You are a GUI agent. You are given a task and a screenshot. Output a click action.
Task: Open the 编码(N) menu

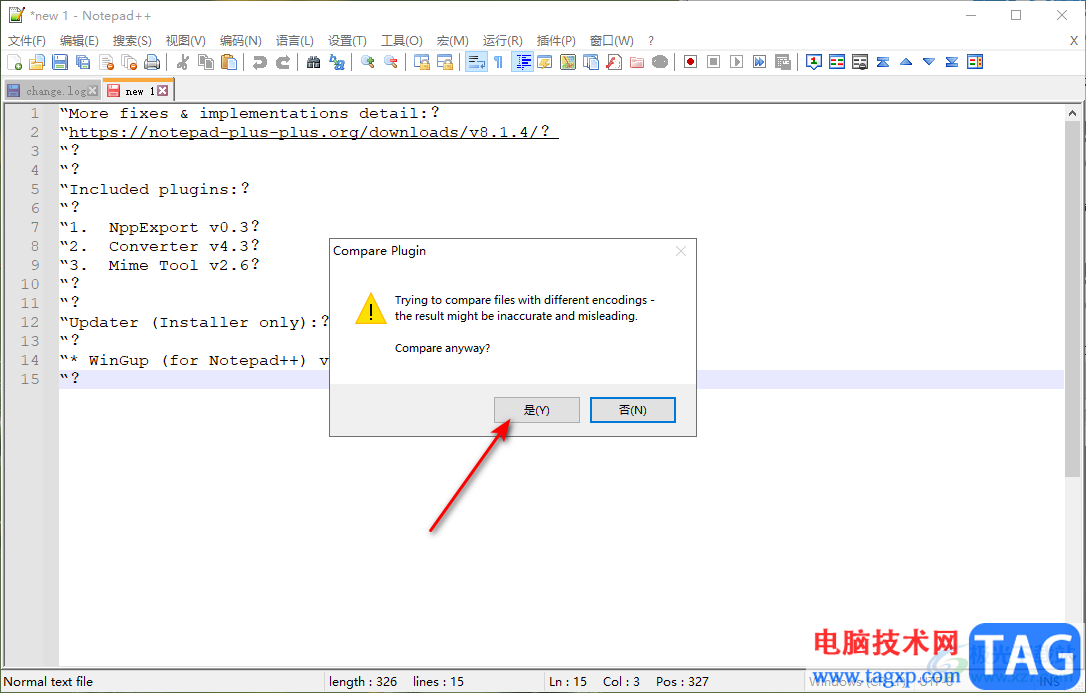[x=240, y=41]
